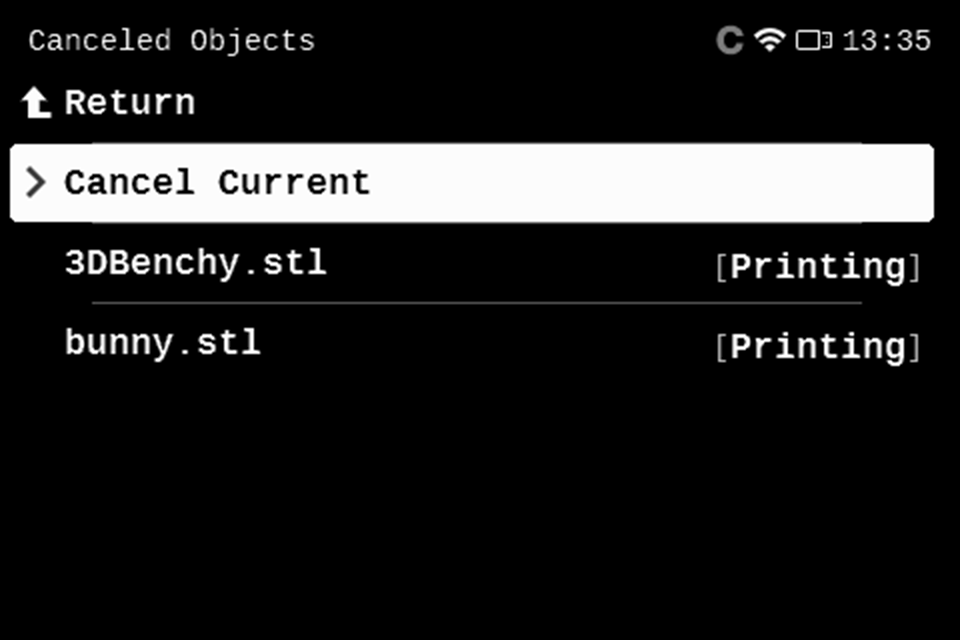The height and width of the screenshot is (640, 960).
Task: Click the battery indicator icon
Action: (813, 40)
